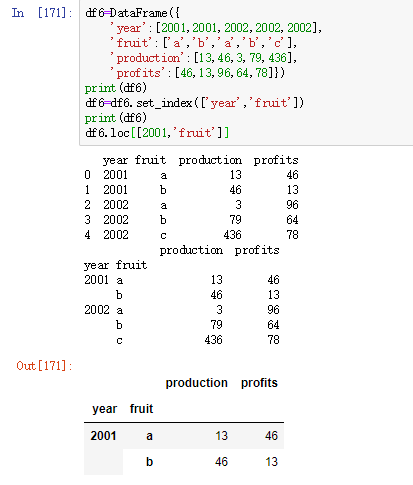The height and width of the screenshot is (485, 413).
Task: Click the 'profits' list line in code
Action: (x=197, y=73)
